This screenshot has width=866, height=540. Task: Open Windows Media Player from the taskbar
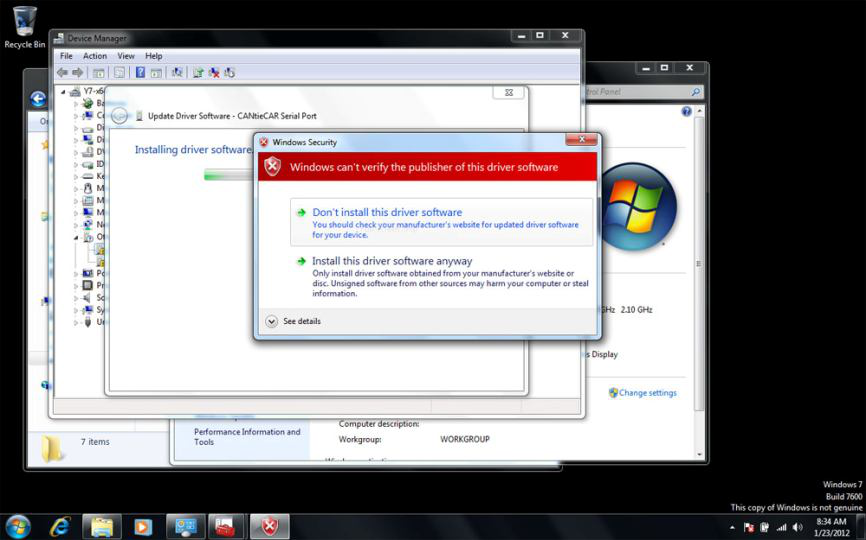tap(143, 526)
